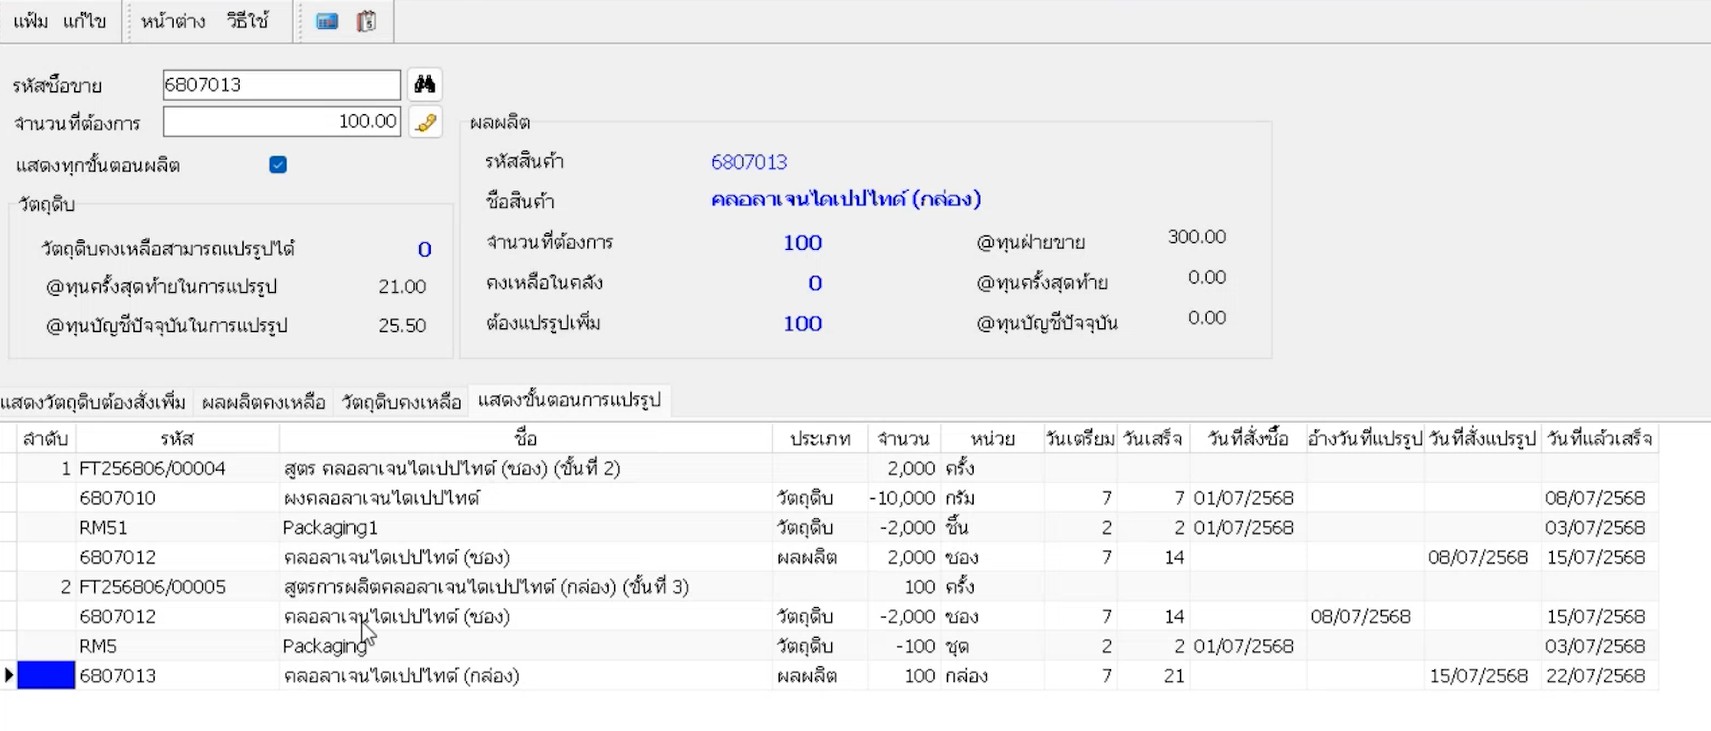The width and height of the screenshot is (1711, 731).
Task: Click the blue product name คอลลาเจนไดเปปไทด์ (กล่อง)
Action: [846, 199]
